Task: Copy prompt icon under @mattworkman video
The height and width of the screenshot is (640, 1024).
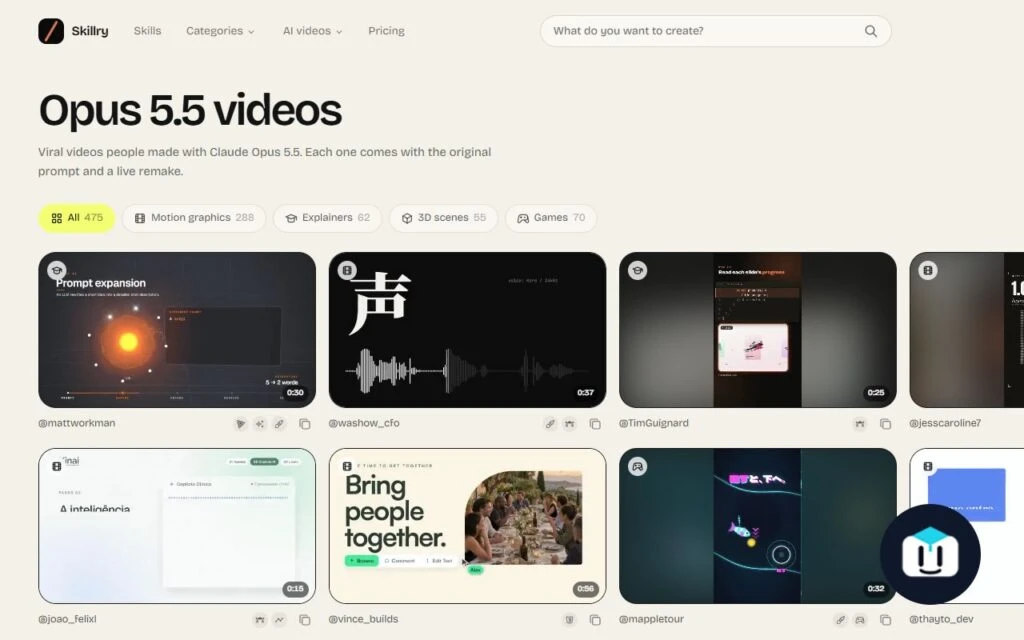Action: [x=304, y=424]
